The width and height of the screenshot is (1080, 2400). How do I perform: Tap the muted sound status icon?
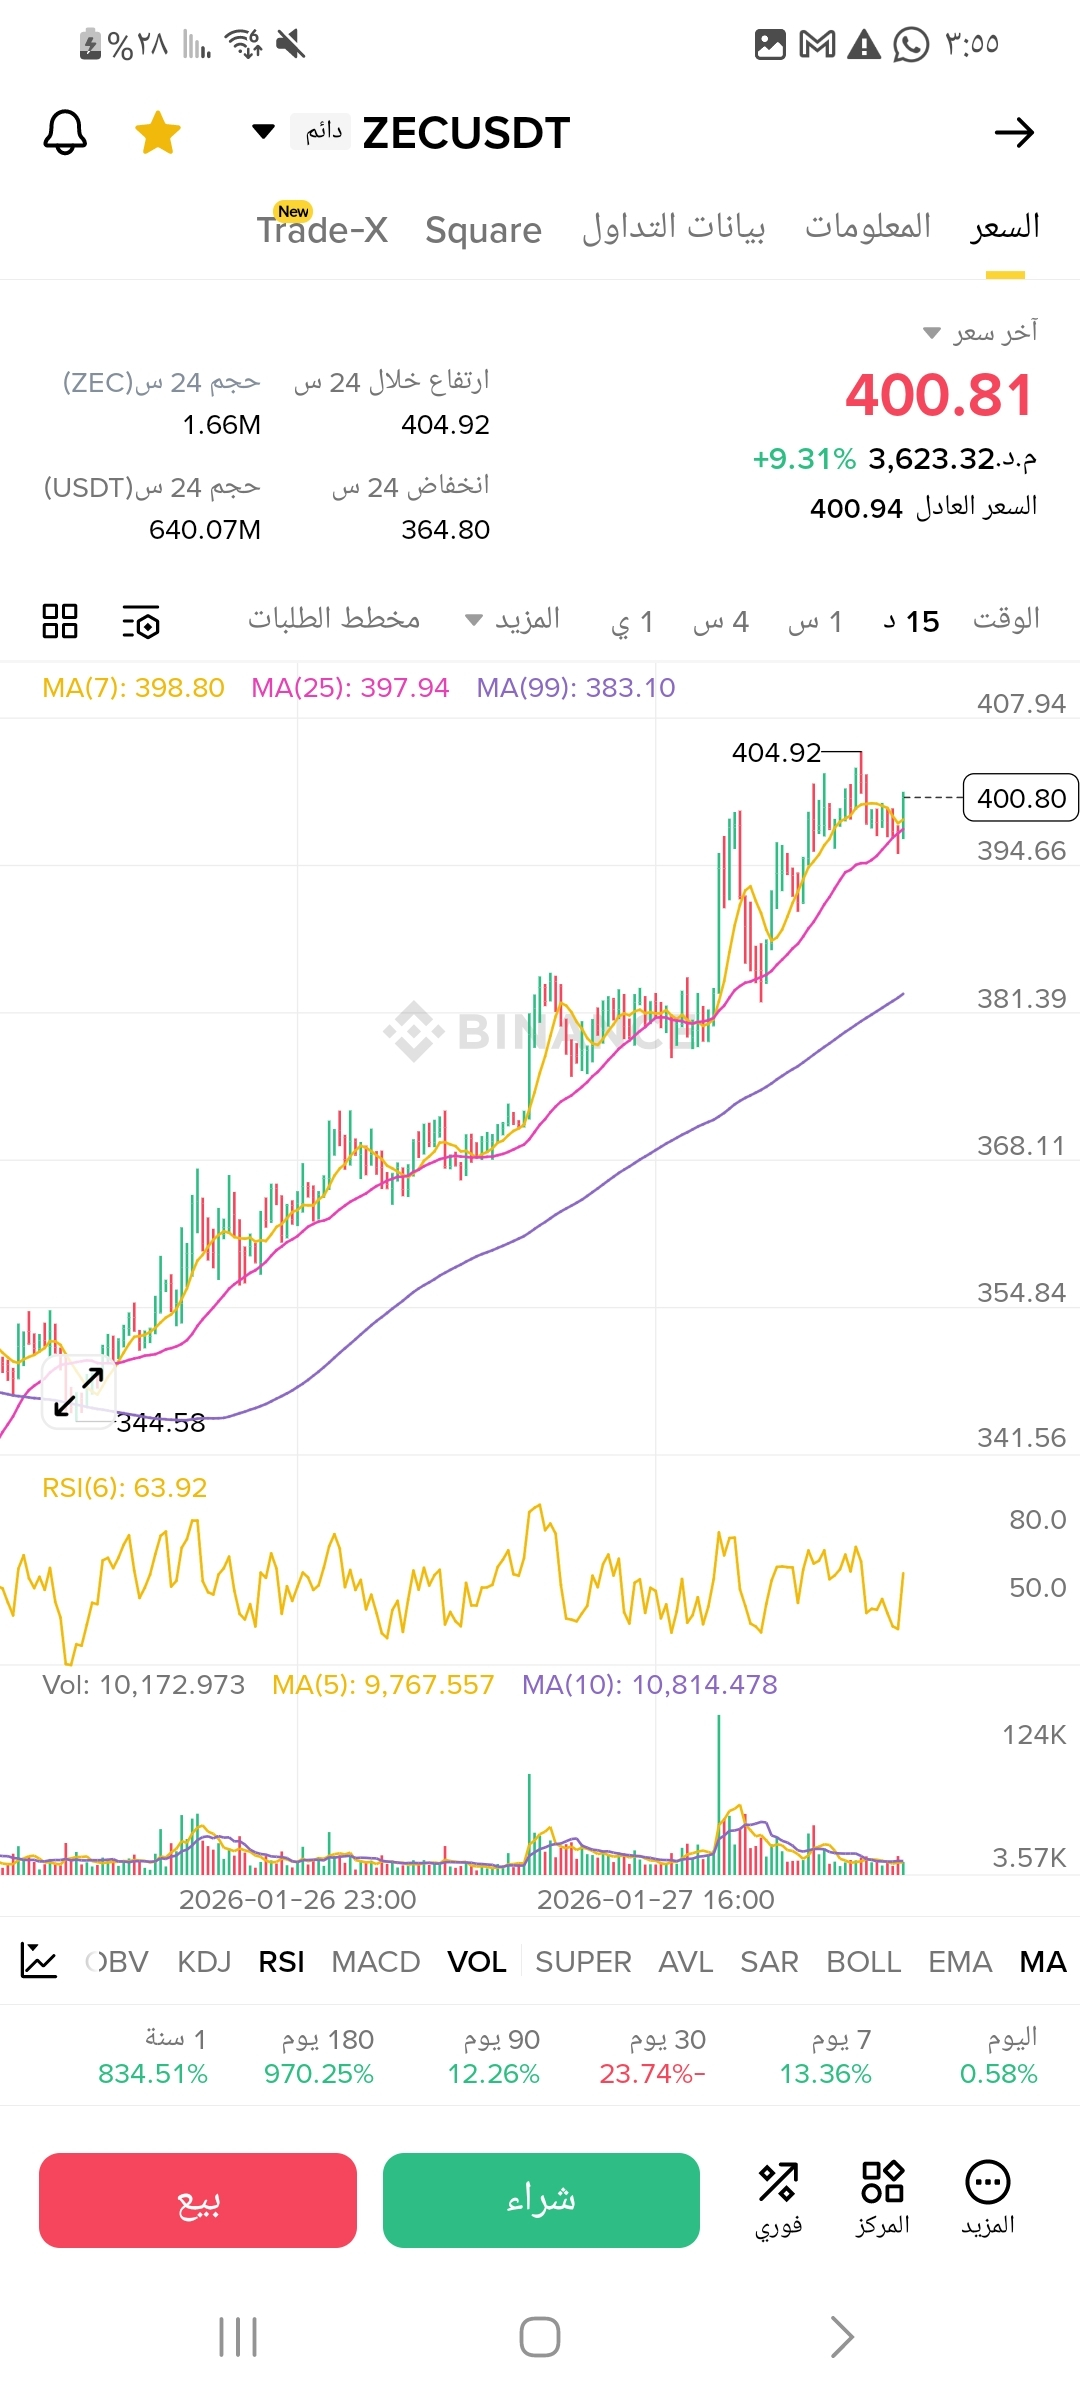tap(291, 44)
